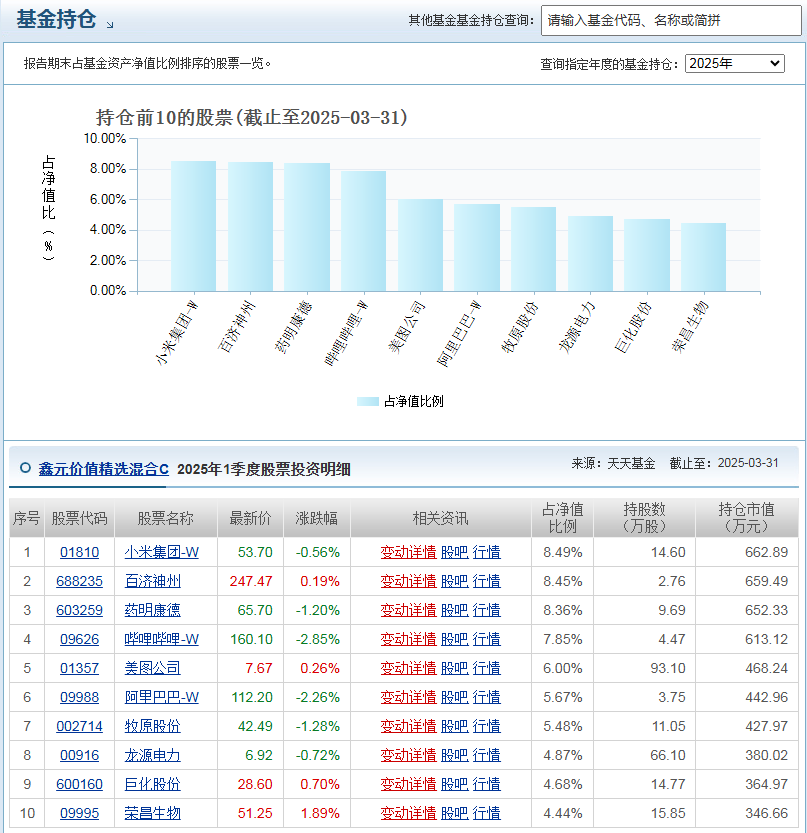Open the 阿里巴巴-W stock name link
The width and height of the screenshot is (807, 833).
[162, 697]
